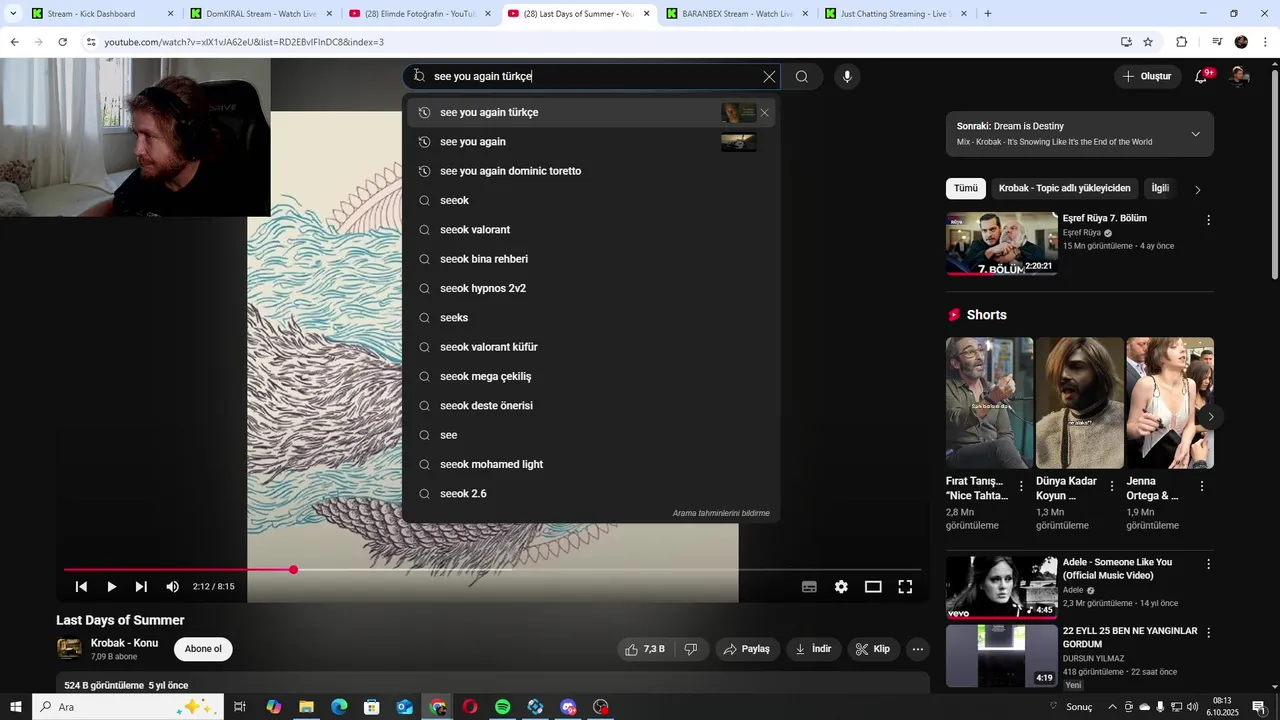Choose suggestion 'seeok hypnos 2v2'
1280x720 pixels.
click(x=590, y=288)
